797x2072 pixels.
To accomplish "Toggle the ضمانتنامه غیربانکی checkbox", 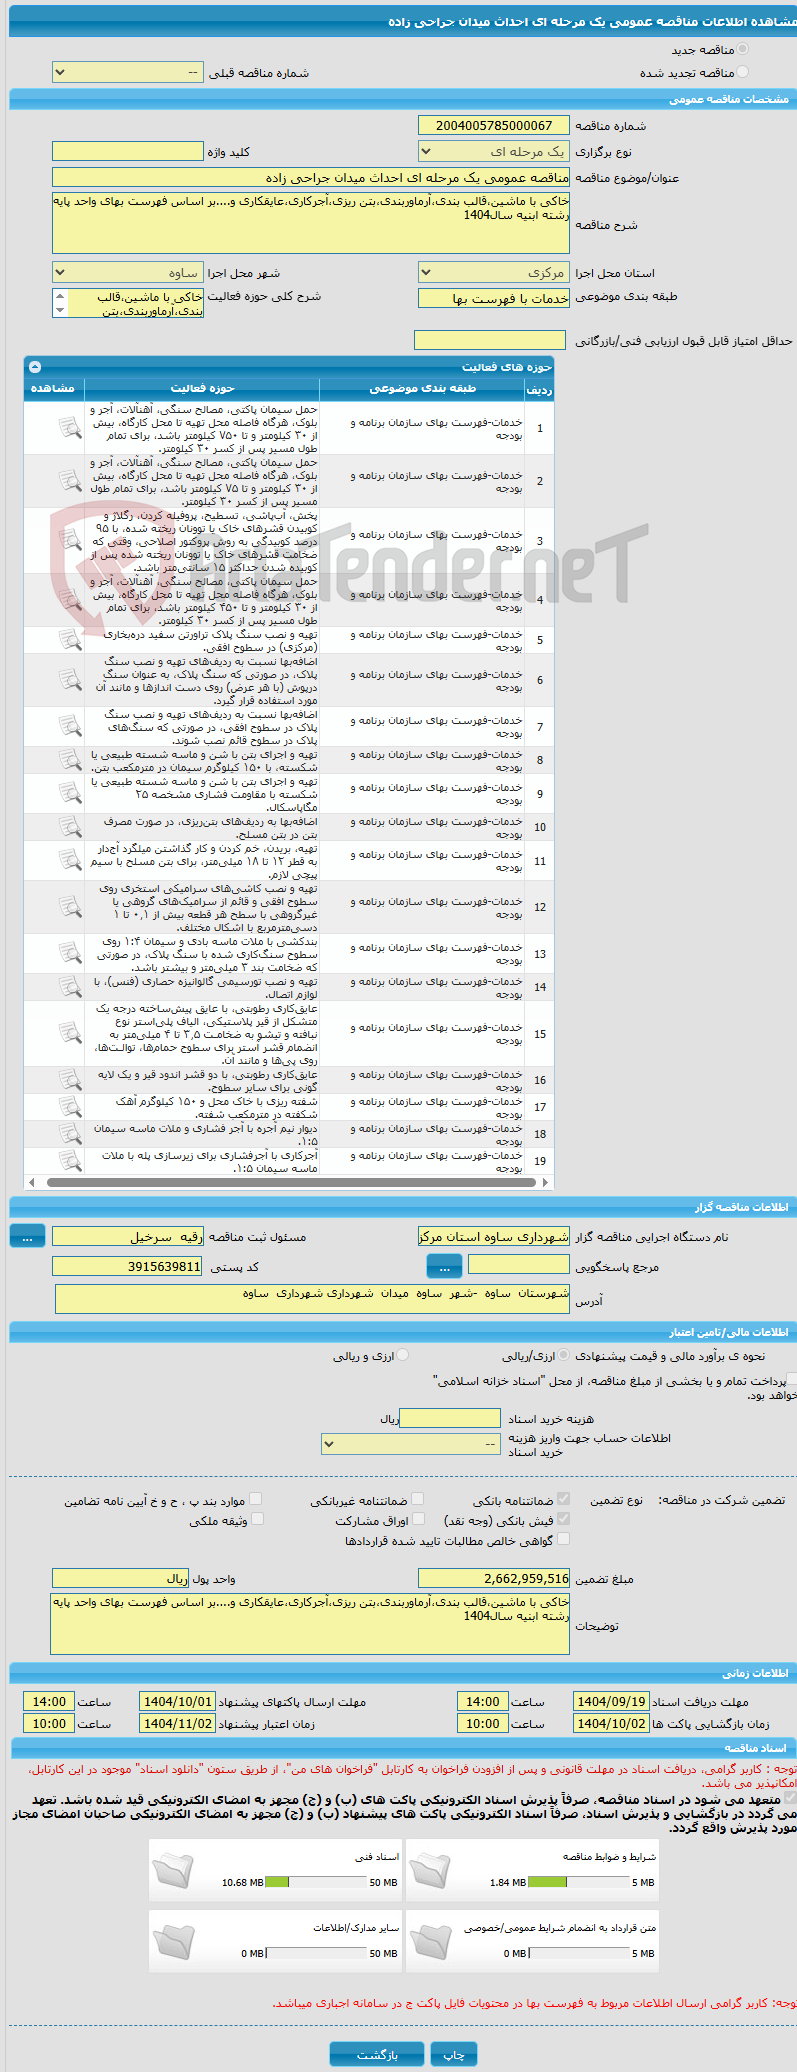I will [418, 1499].
